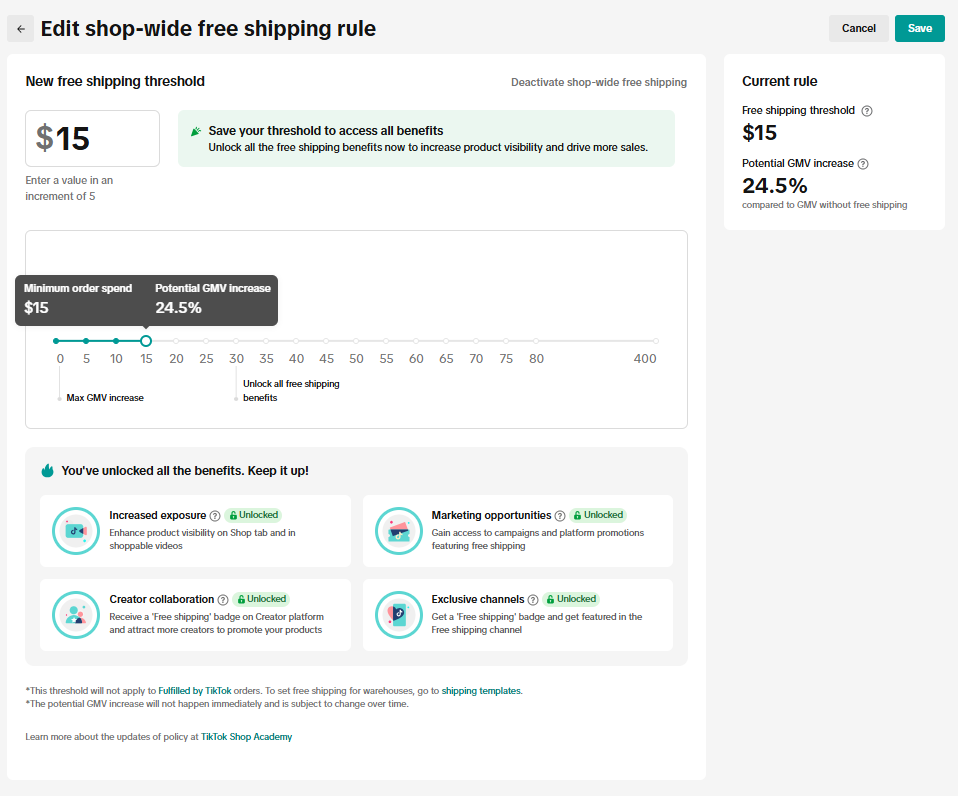Click help icon next to Marketing opportunities
Viewport: 958px width, 796px height.
pyautogui.click(x=560, y=516)
